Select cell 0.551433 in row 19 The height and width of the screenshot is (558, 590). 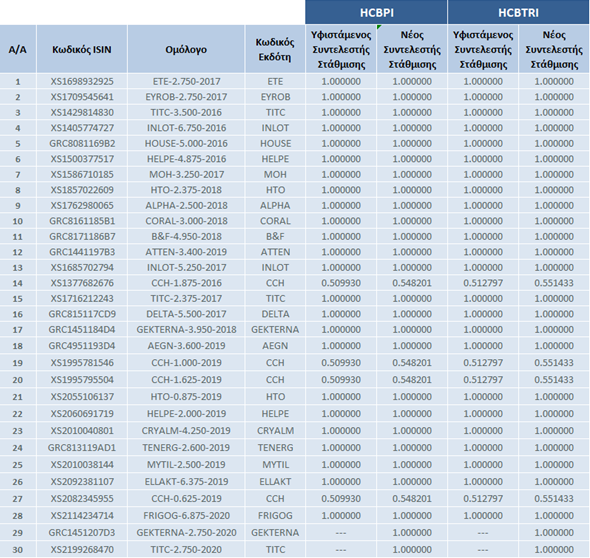coord(554,363)
